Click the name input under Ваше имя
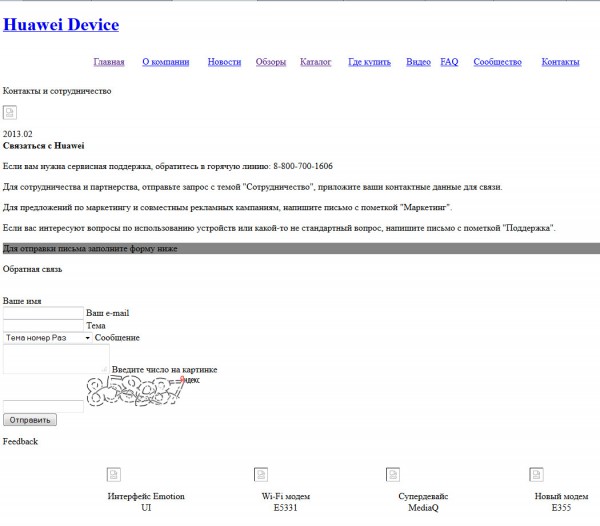This screenshot has height=526, width=600. point(43,313)
